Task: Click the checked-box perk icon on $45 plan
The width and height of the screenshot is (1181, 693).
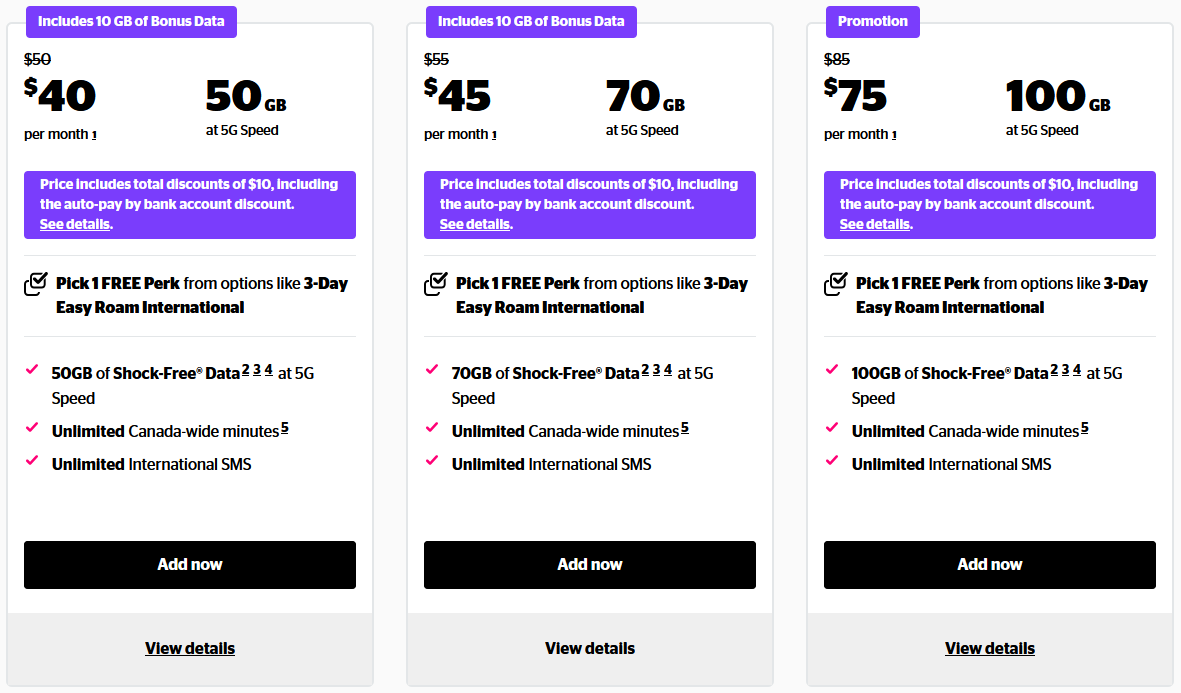Action: [x=435, y=284]
